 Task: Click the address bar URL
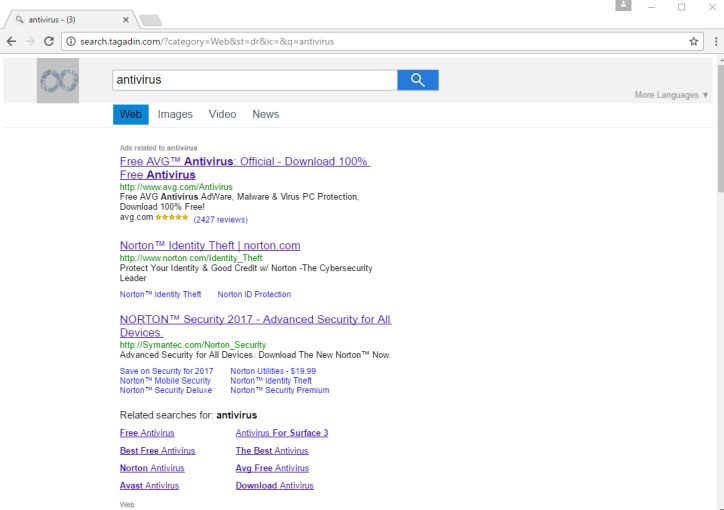pyautogui.click(x=207, y=42)
